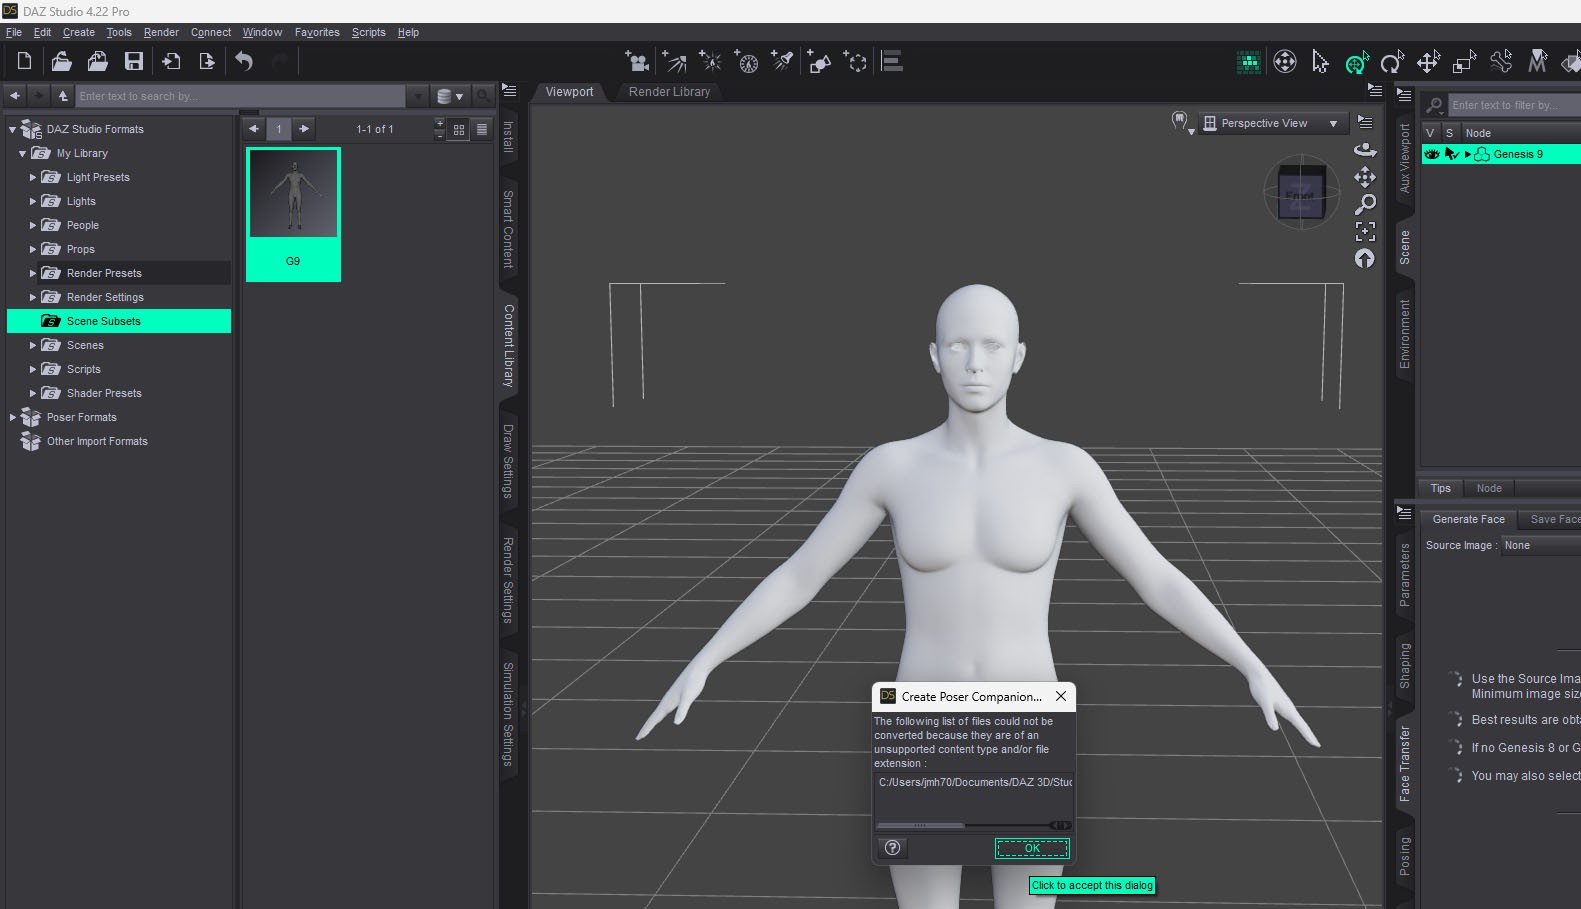Switch to the Smart Content side tab
The height and width of the screenshot is (909, 1581).
tap(508, 229)
